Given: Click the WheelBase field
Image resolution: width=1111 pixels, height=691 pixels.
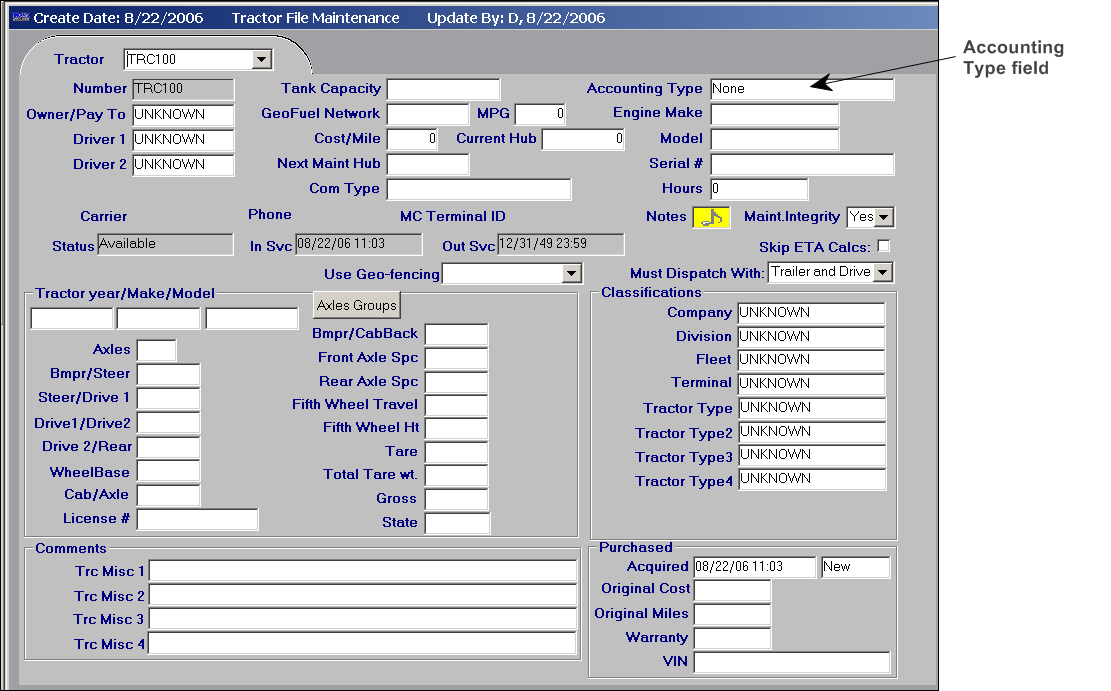Looking at the screenshot, I should [169, 471].
